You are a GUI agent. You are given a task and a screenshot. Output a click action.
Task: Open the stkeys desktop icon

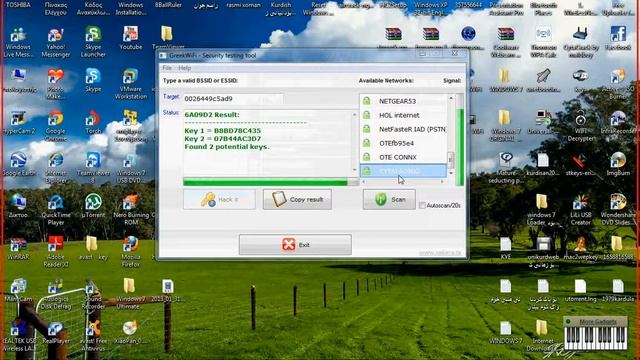click(x=580, y=164)
